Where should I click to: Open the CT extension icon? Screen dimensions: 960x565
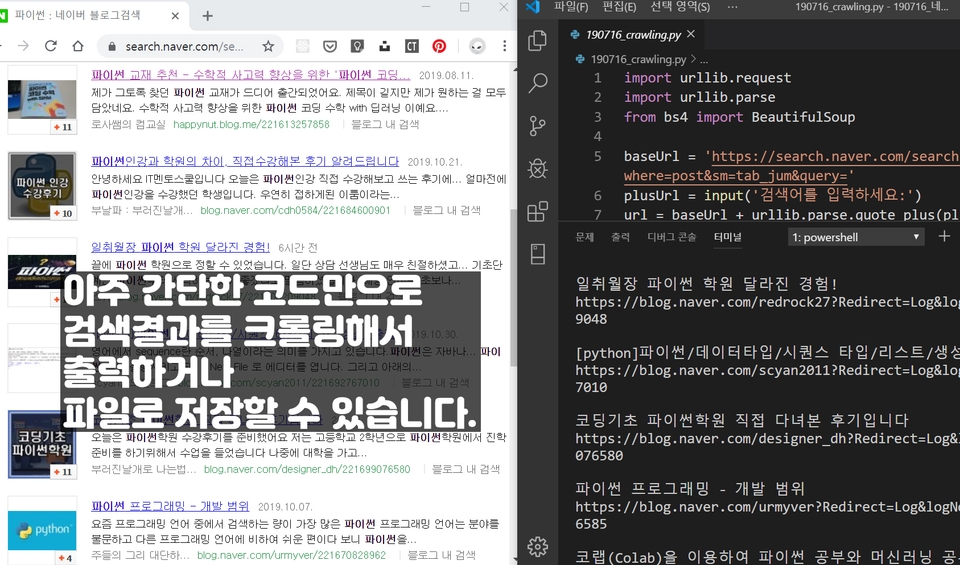(x=411, y=46)
